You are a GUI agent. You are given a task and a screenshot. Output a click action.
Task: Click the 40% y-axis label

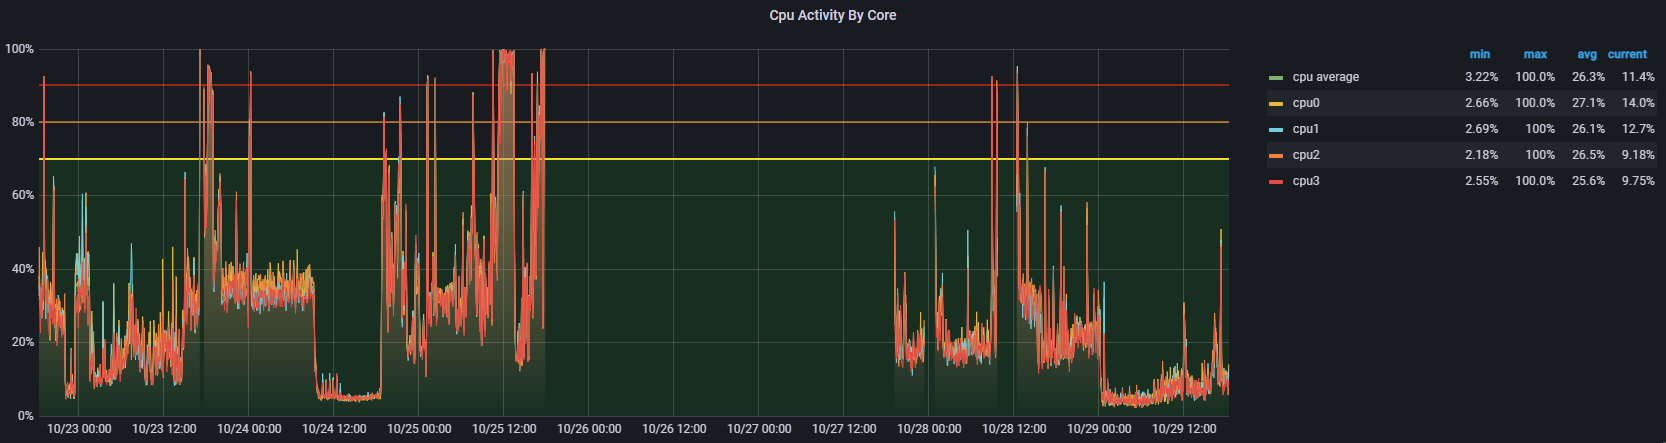22,269
